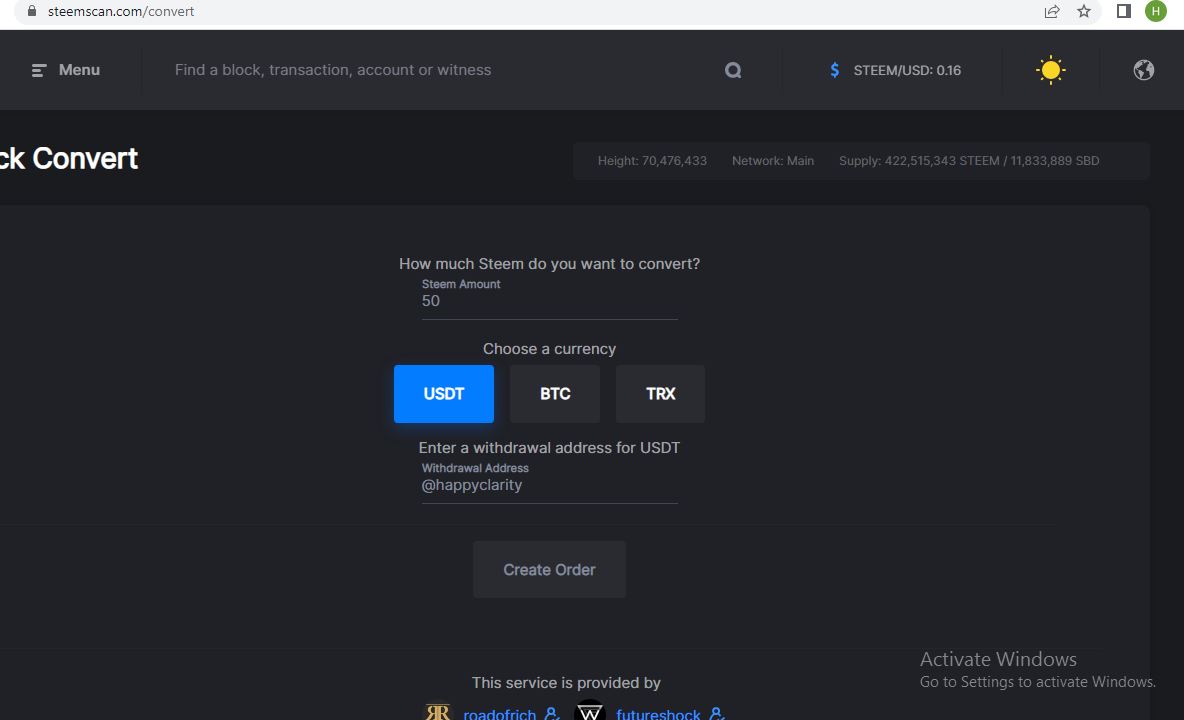Open the language globe icon

coord(1143,70)
